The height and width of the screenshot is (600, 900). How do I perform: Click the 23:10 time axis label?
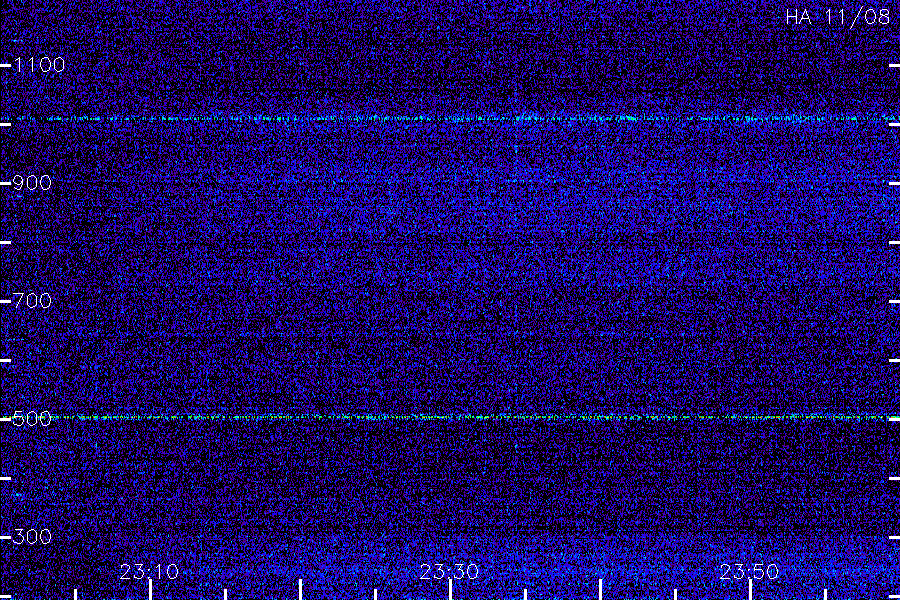point(149,571)
